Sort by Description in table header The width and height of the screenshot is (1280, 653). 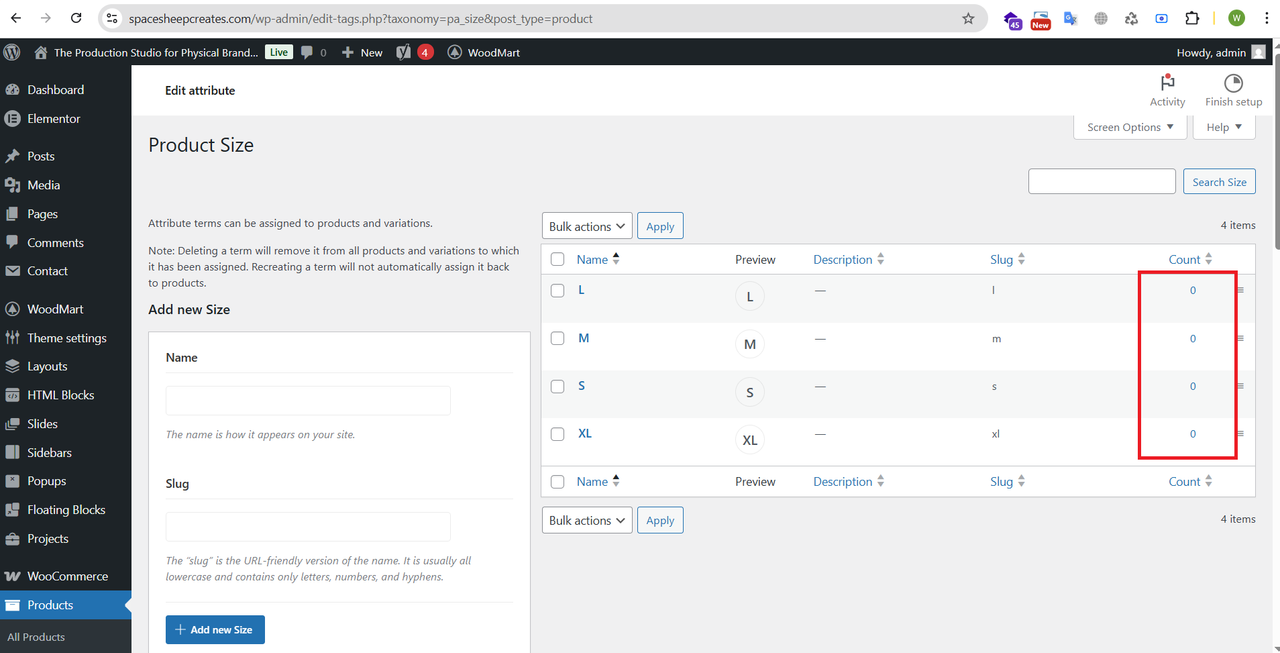click(848, 259)
